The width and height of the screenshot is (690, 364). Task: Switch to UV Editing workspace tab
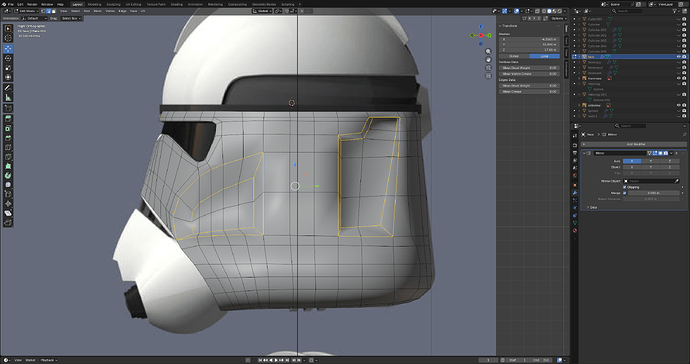click(133, 4)
